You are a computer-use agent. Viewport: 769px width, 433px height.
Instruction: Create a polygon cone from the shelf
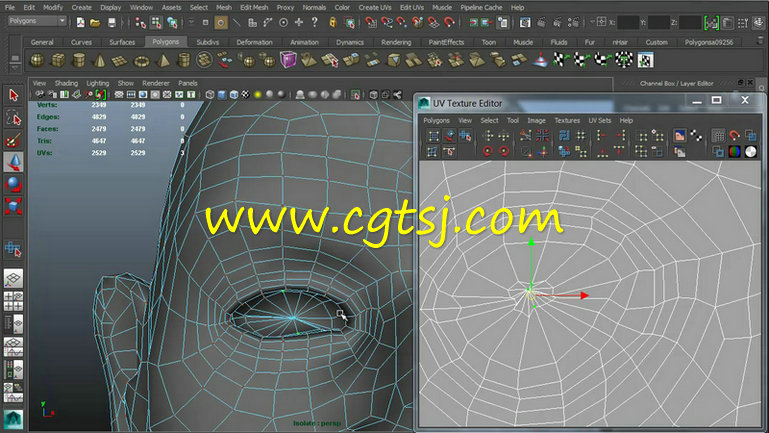(99, 61)
